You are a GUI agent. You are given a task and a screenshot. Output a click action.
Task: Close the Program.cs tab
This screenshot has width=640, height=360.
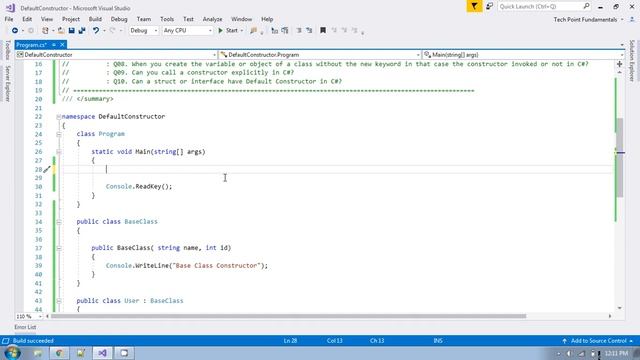click(62, 44)
